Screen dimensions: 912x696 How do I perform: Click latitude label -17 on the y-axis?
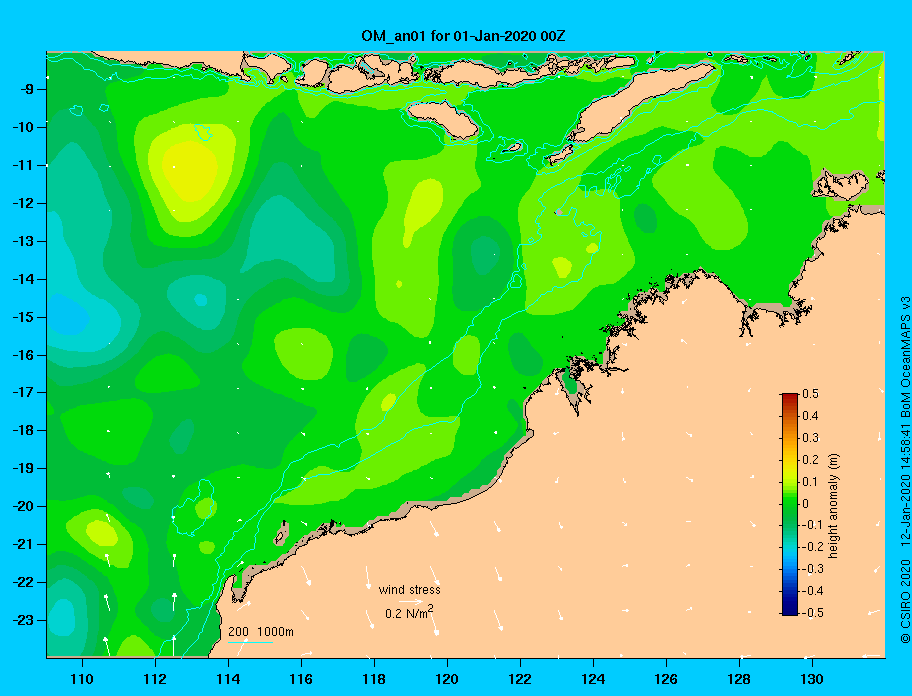pyautogui.click(x=24, y=392)
